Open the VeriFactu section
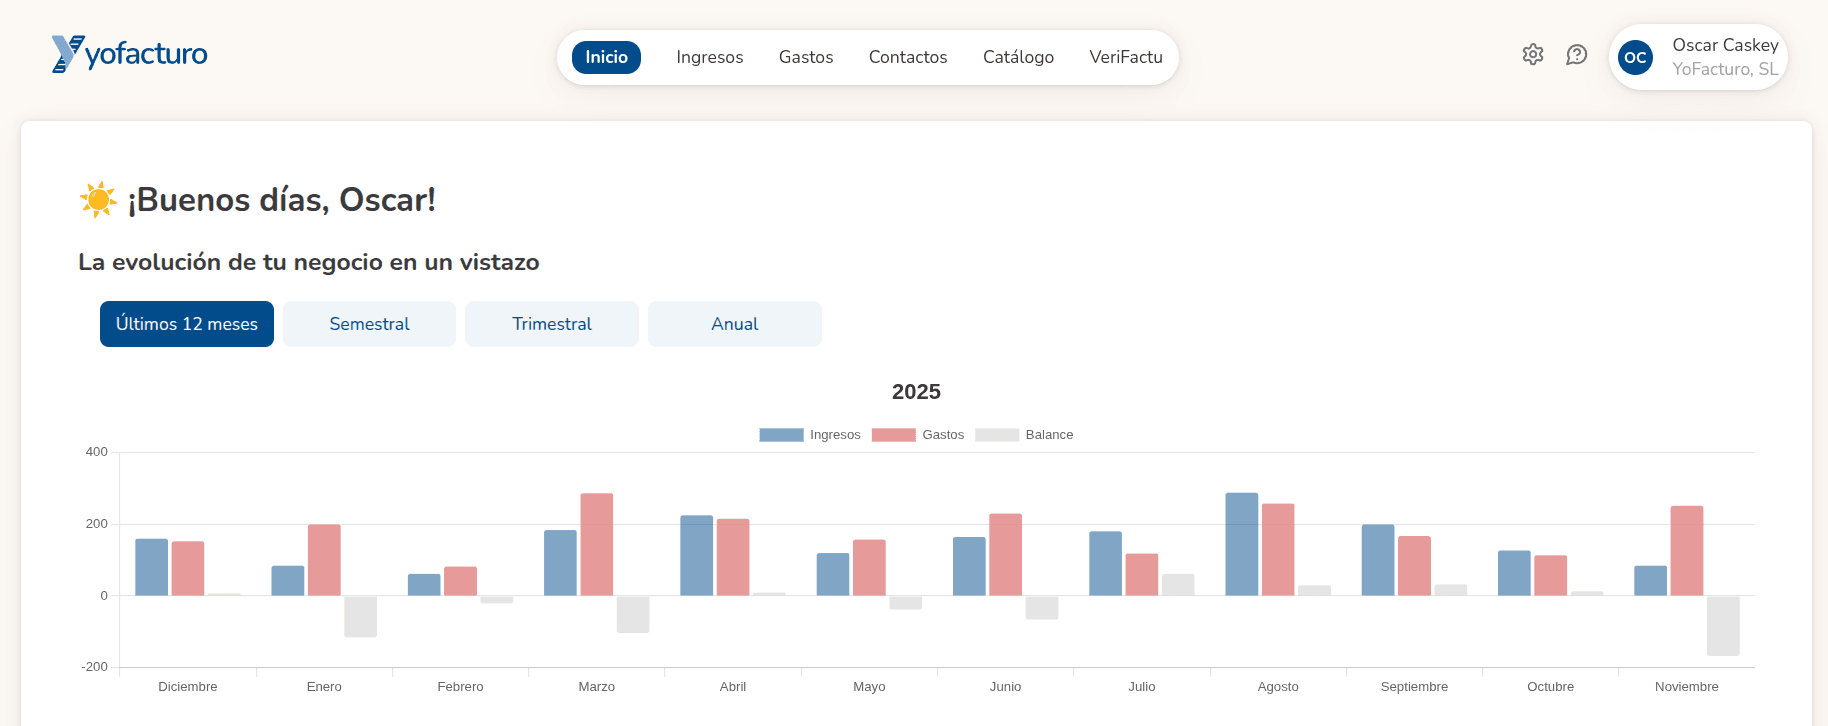The image size is (1828, 726). click(1125, 57)
